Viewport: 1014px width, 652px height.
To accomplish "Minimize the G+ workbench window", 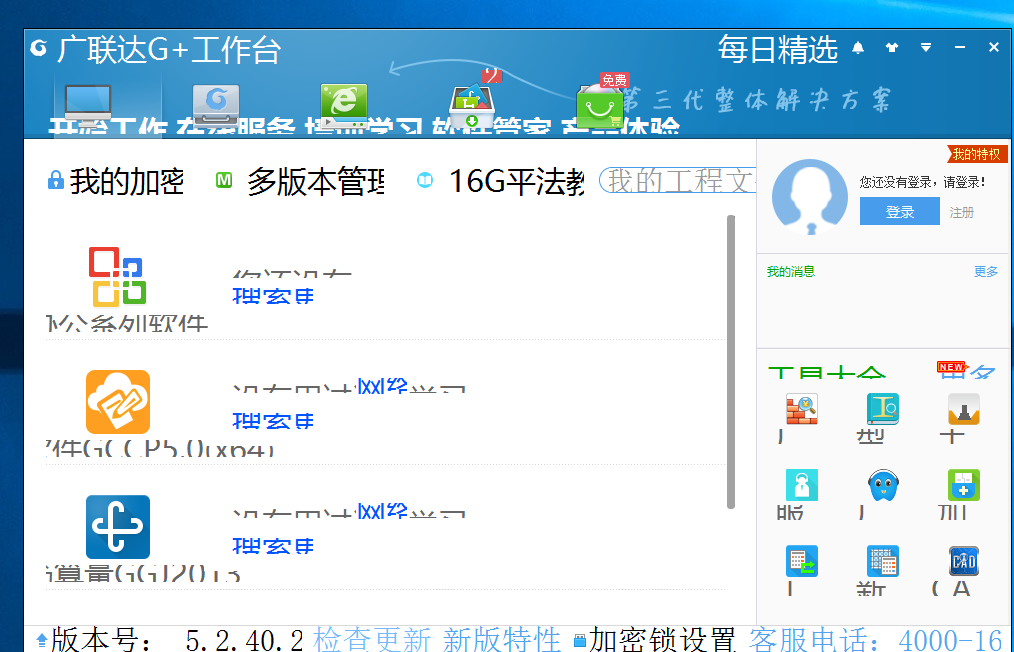I will tap(960, 48).
